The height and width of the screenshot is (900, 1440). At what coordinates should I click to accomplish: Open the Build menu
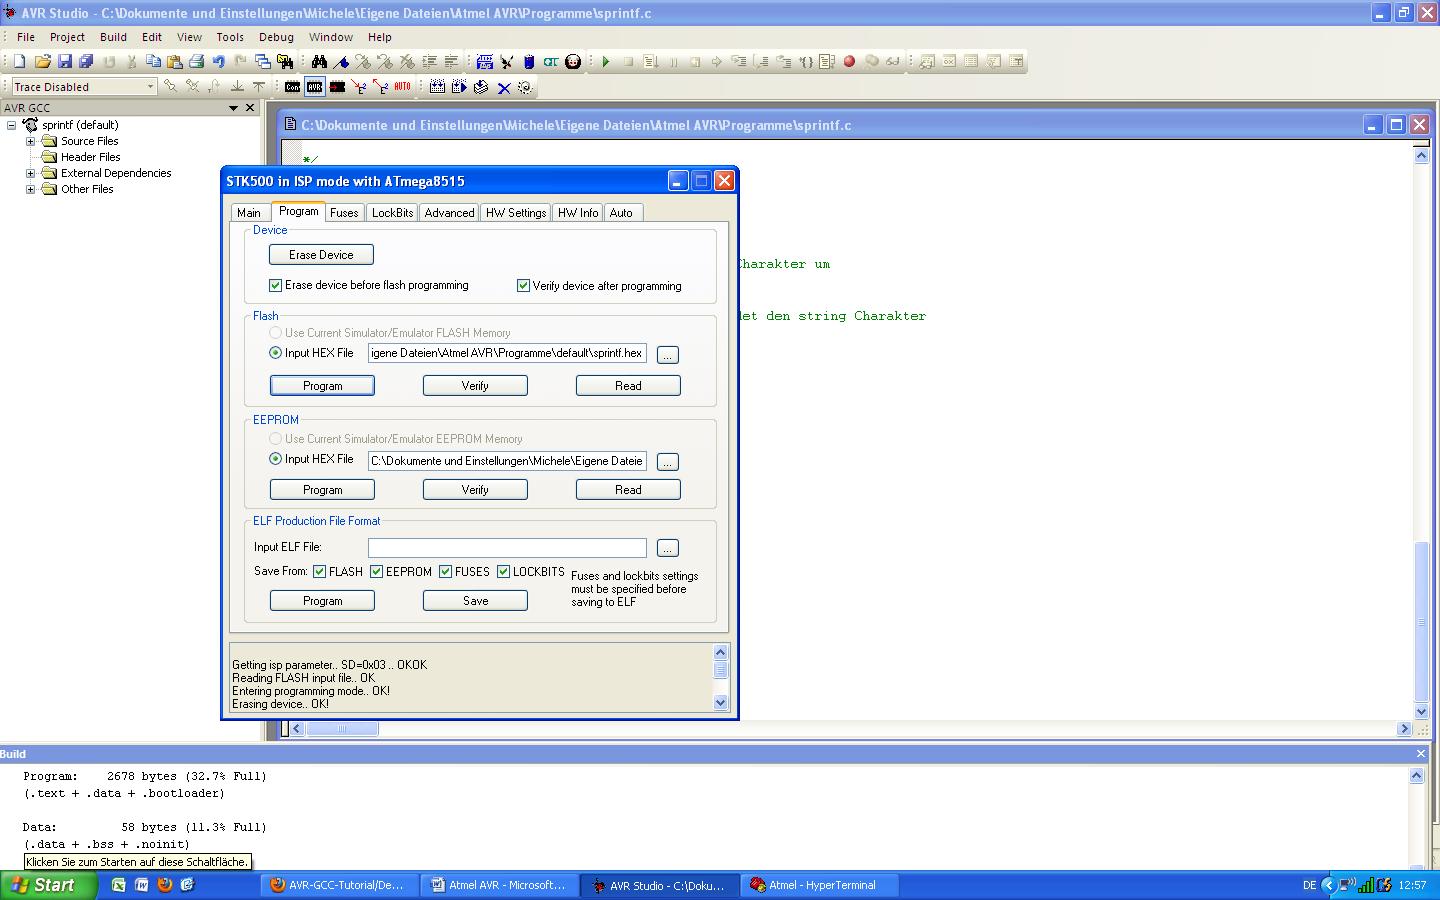pos(113,37)
